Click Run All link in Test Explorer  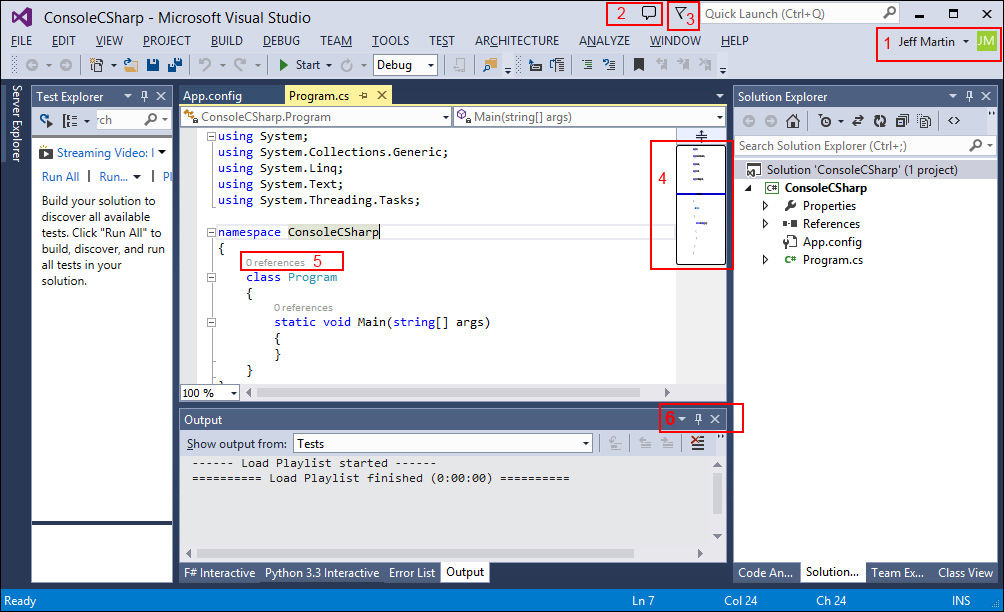tap(61, 177)
